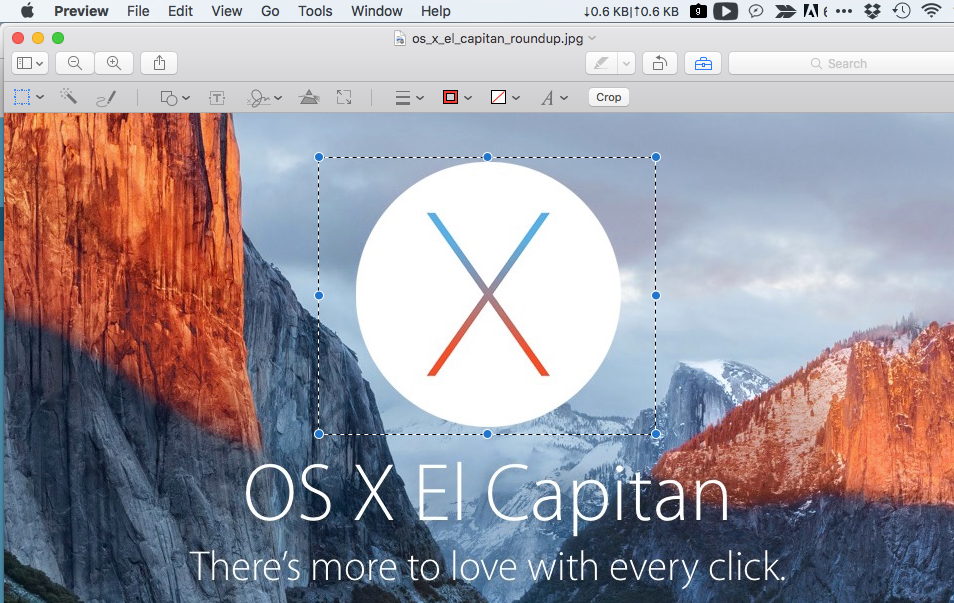Screen dimensions: 954x603
Task: Click the selection's bottom-middle handle
Action: pyautogui.click(x=487, y=434)
